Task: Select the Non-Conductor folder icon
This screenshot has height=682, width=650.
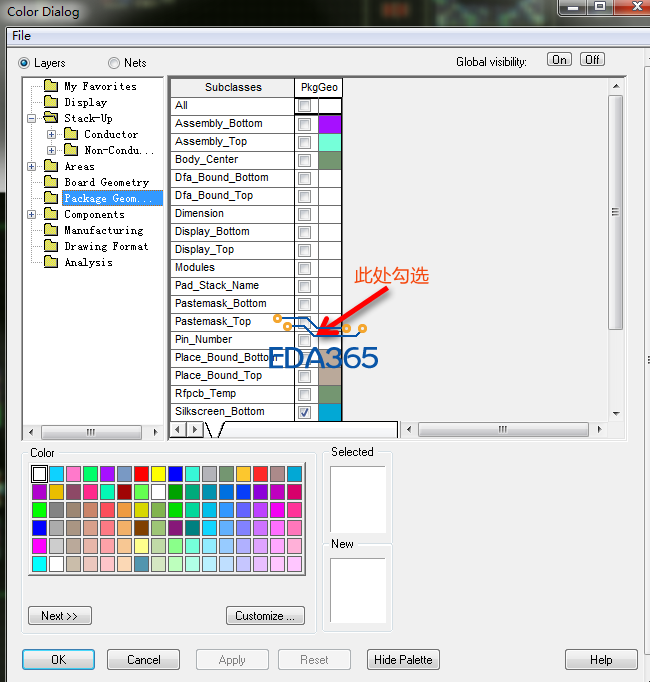Action: click(71, 150)
